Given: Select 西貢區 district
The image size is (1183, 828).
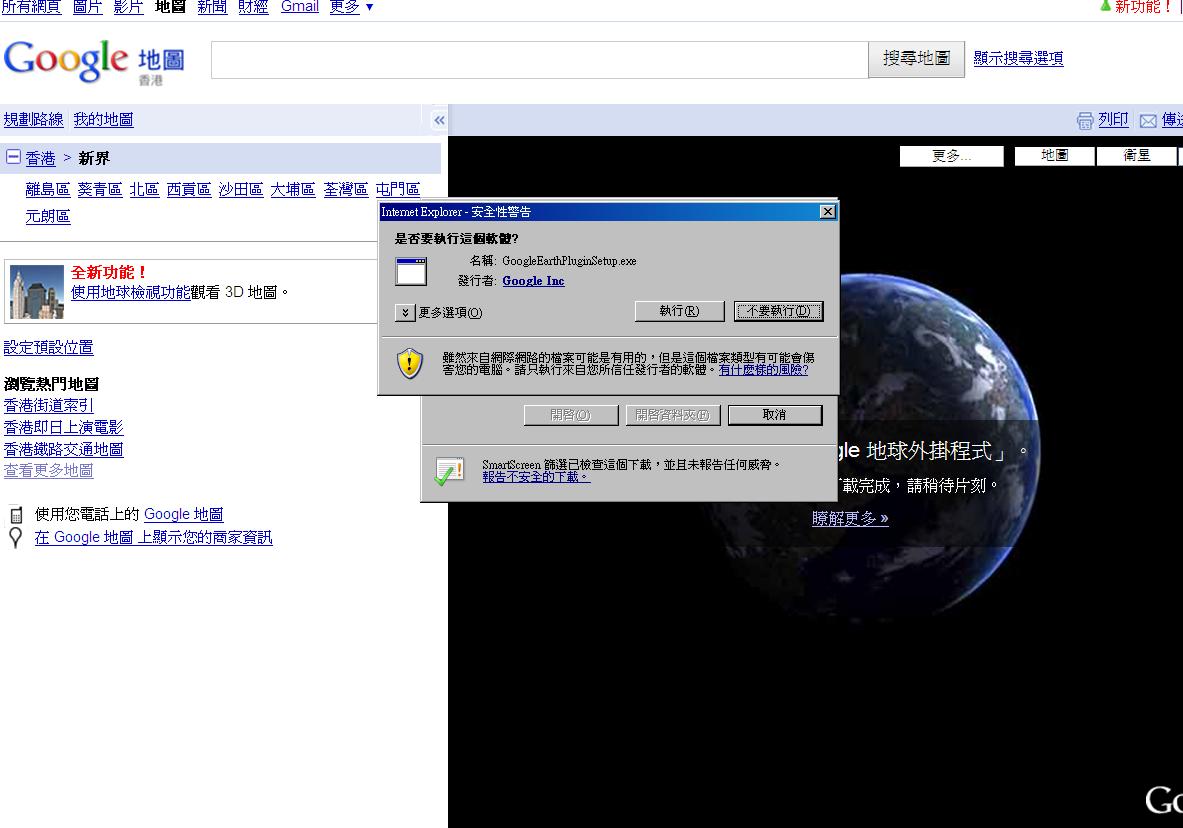Looking at the screenshot, I should [189, 189].
